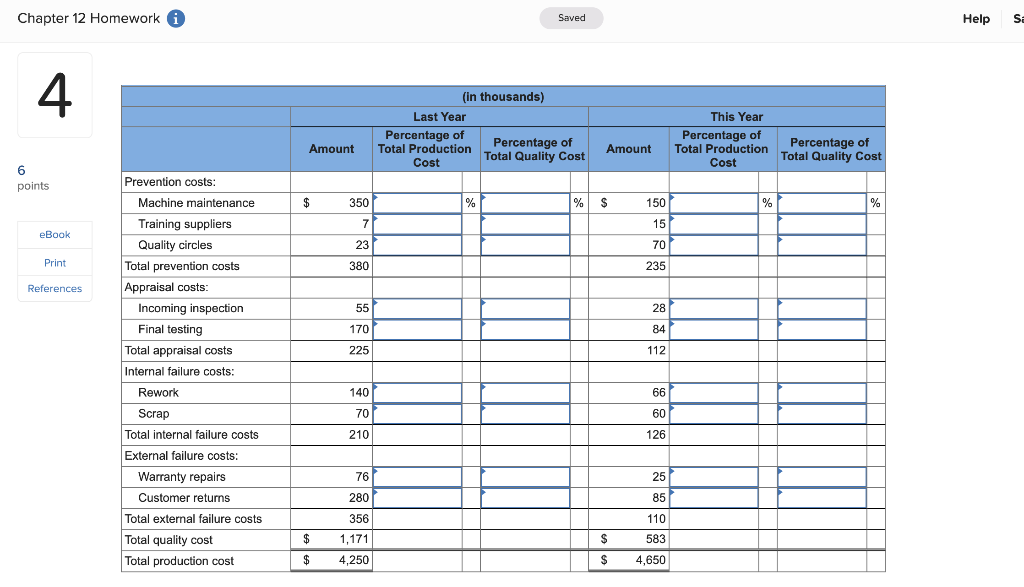The image size is (1024, 587).
Task: Click Last Year production cost field for Rework
Action: [x=417, y=392]
